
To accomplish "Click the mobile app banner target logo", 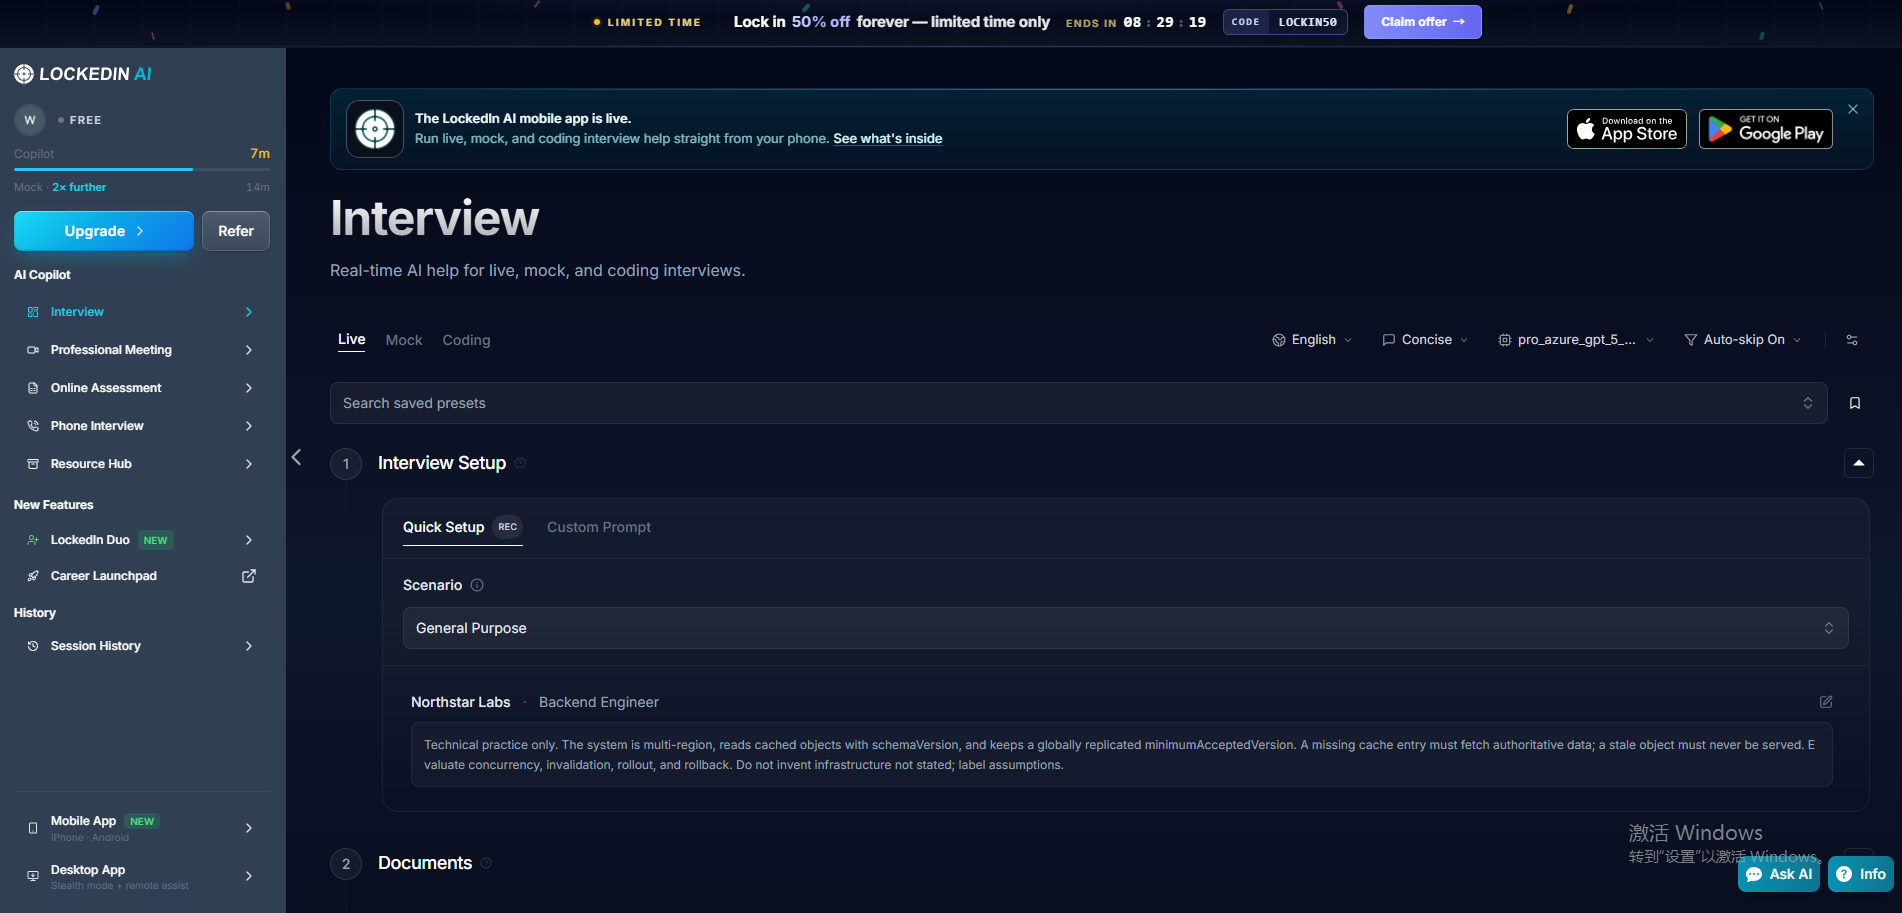I will (x=375, y=129).
